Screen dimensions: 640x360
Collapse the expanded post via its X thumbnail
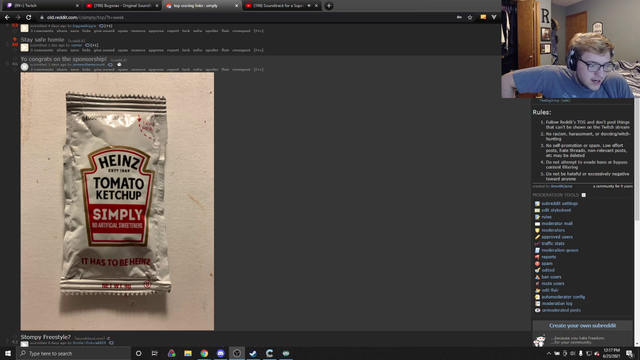pos(24,67)
